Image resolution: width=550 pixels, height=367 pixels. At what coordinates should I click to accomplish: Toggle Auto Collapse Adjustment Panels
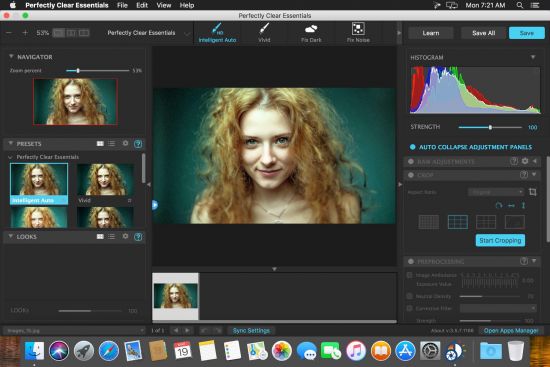412,147
